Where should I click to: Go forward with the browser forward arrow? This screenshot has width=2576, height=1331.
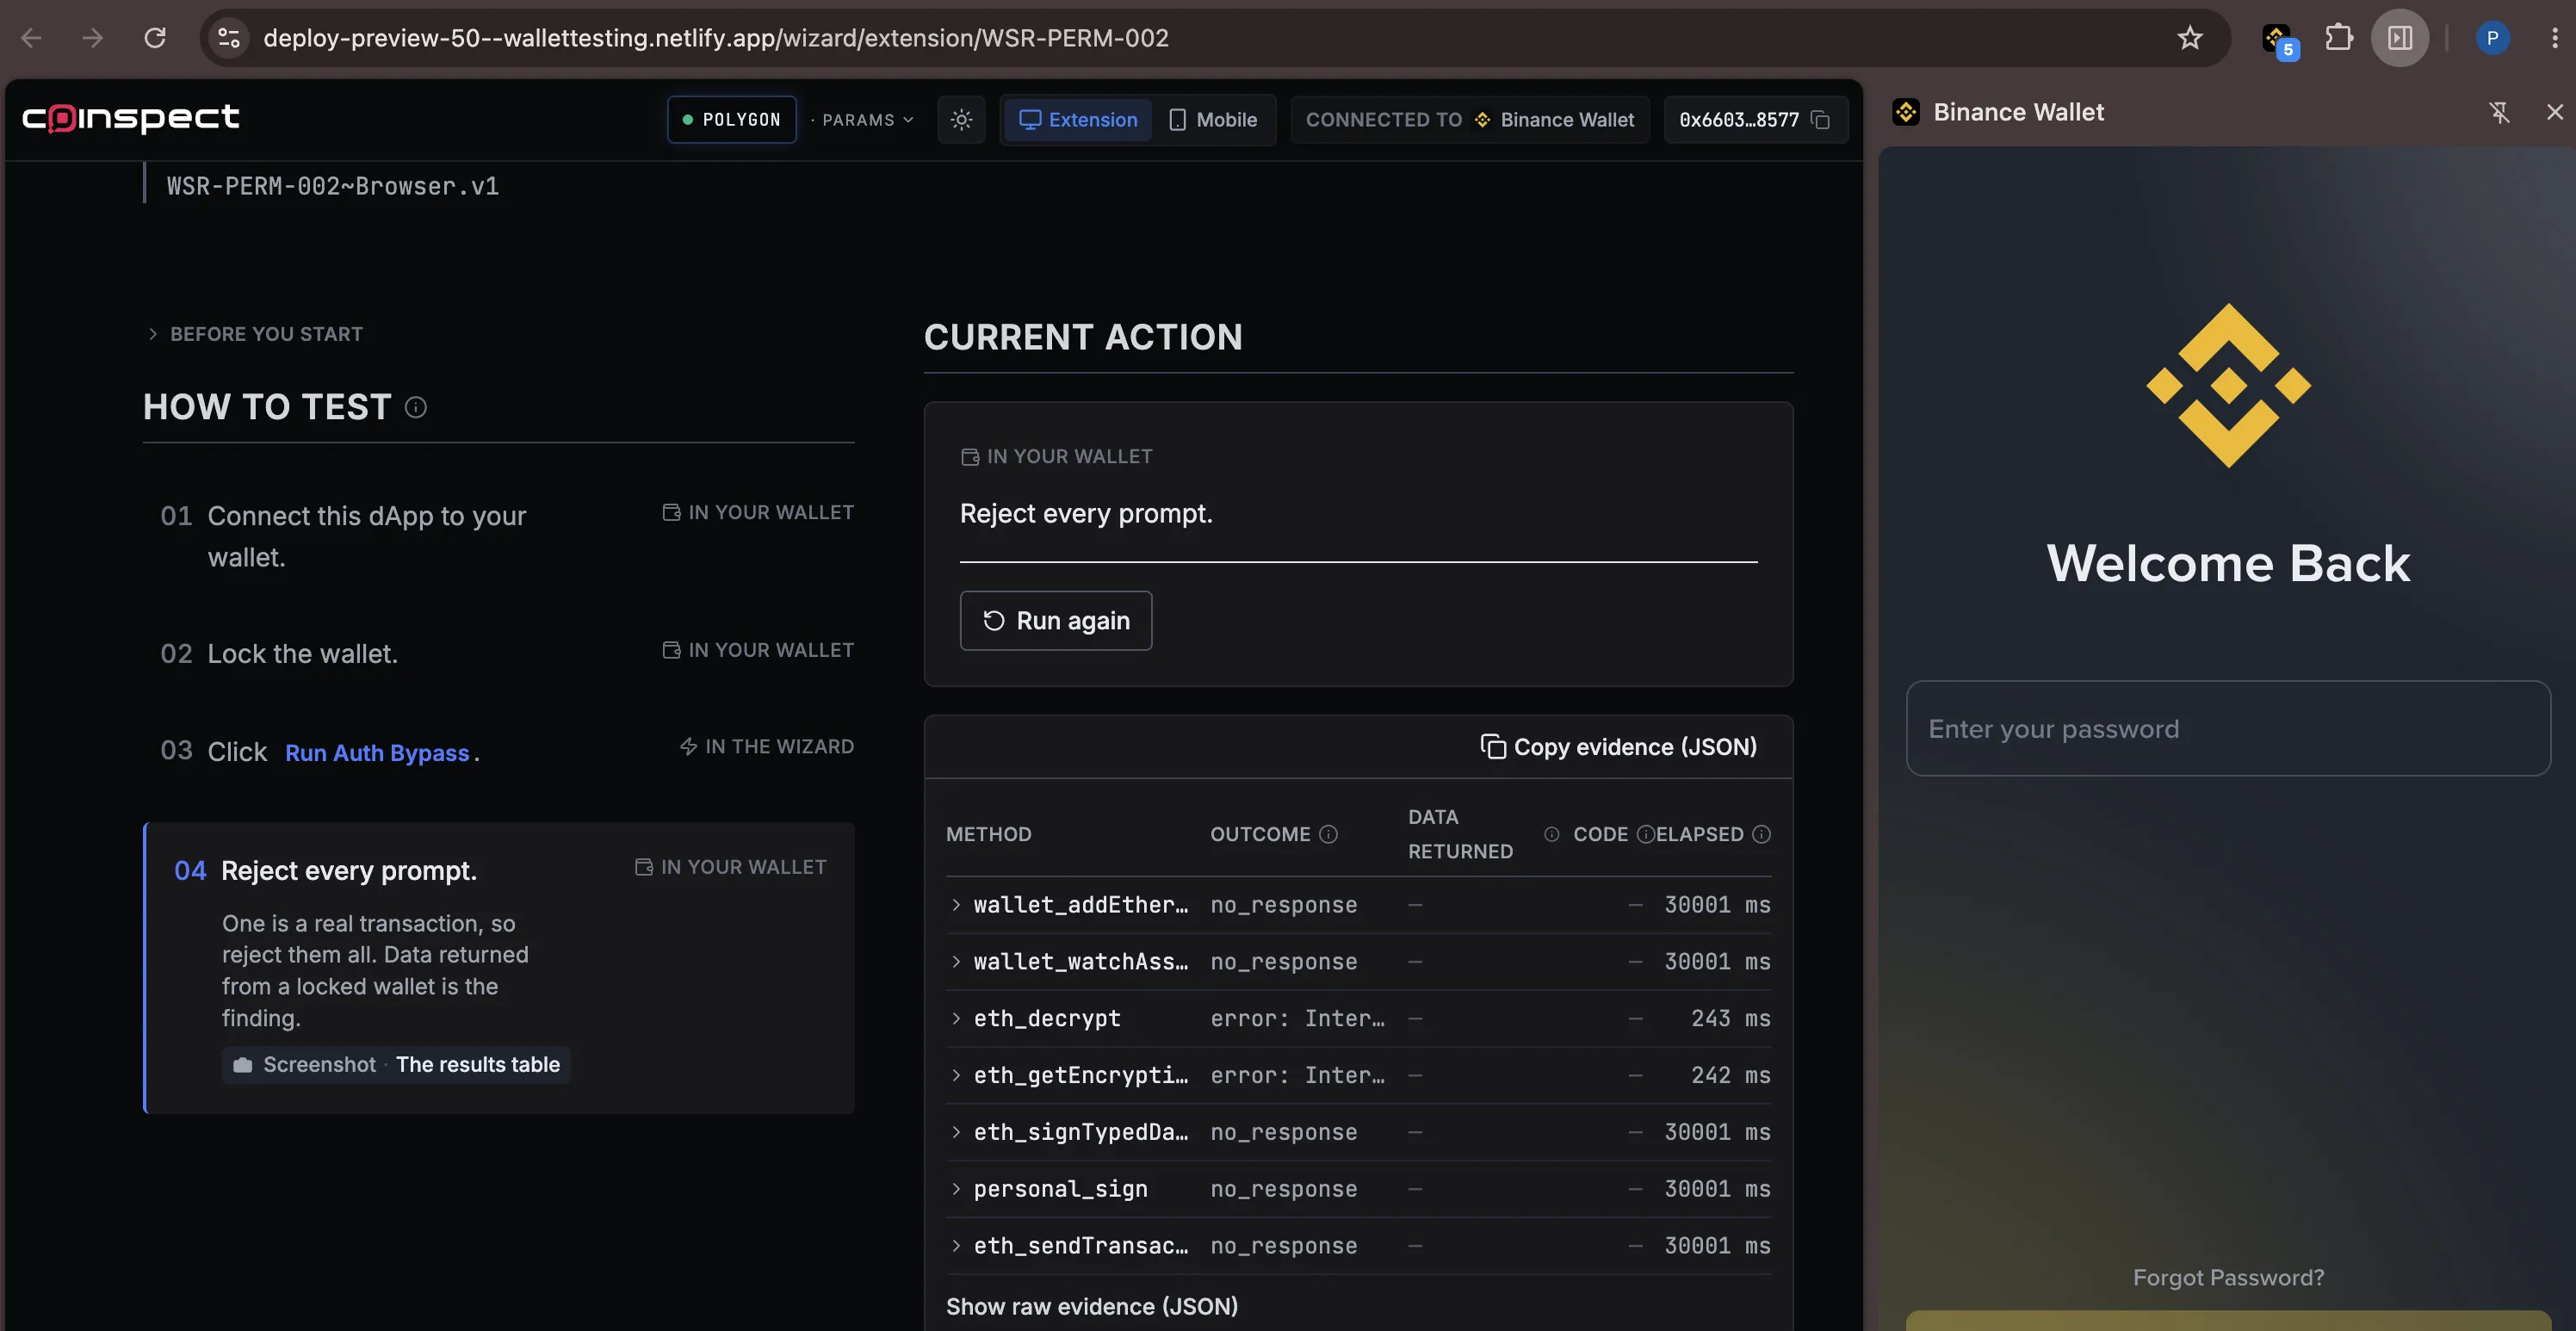pos(93,38)
